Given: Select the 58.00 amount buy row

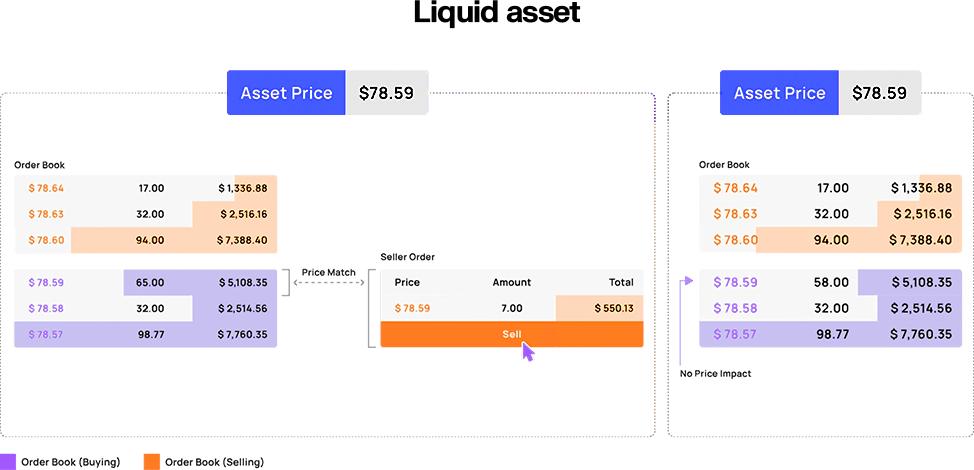Looking at the screenshot, I should (831, 283).
